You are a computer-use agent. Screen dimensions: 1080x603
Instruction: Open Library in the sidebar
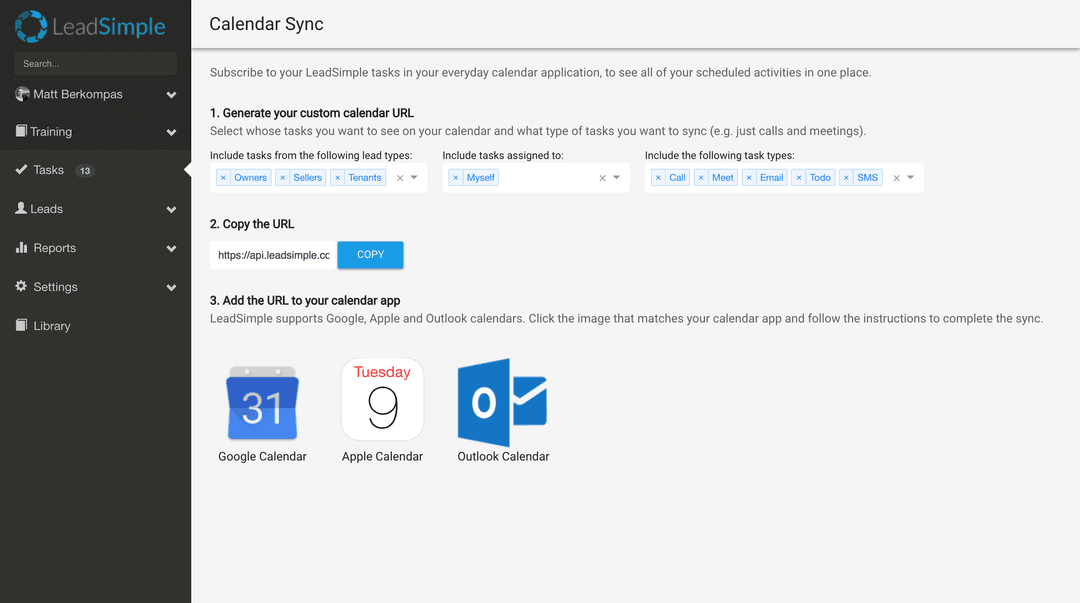point(51,326)
